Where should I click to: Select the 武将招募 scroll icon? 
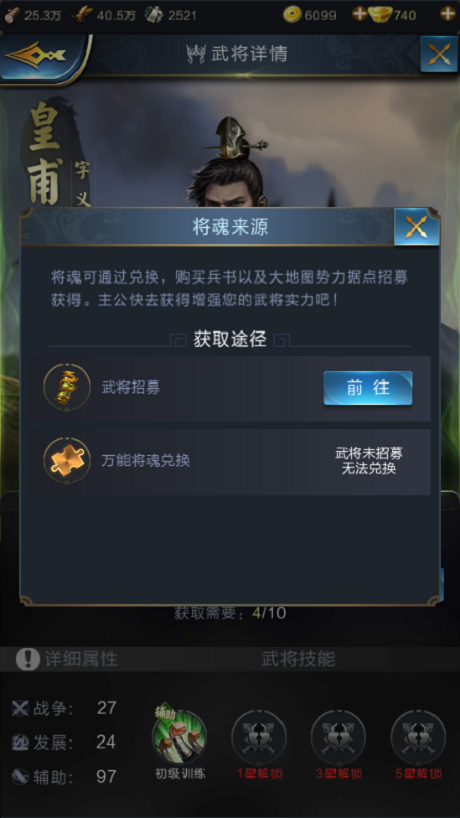[67, 388]
